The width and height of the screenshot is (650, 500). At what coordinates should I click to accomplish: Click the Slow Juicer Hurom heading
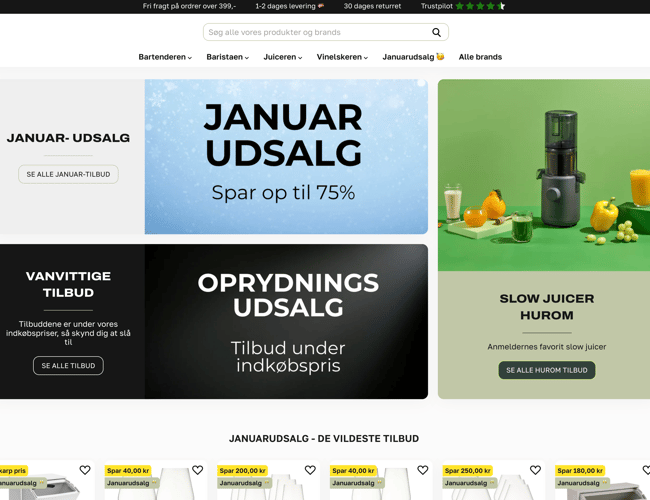547,307
